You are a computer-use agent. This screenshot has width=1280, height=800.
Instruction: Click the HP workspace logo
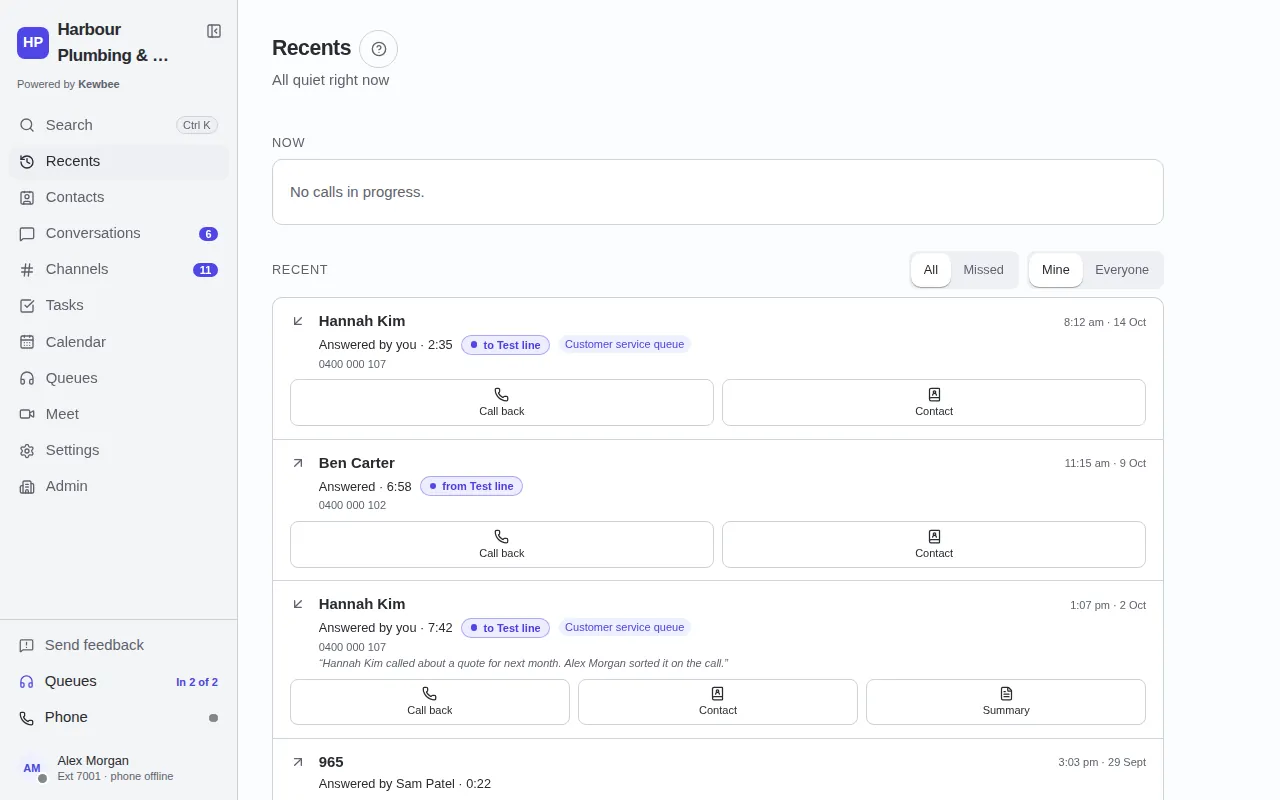[x=33, y=43]
